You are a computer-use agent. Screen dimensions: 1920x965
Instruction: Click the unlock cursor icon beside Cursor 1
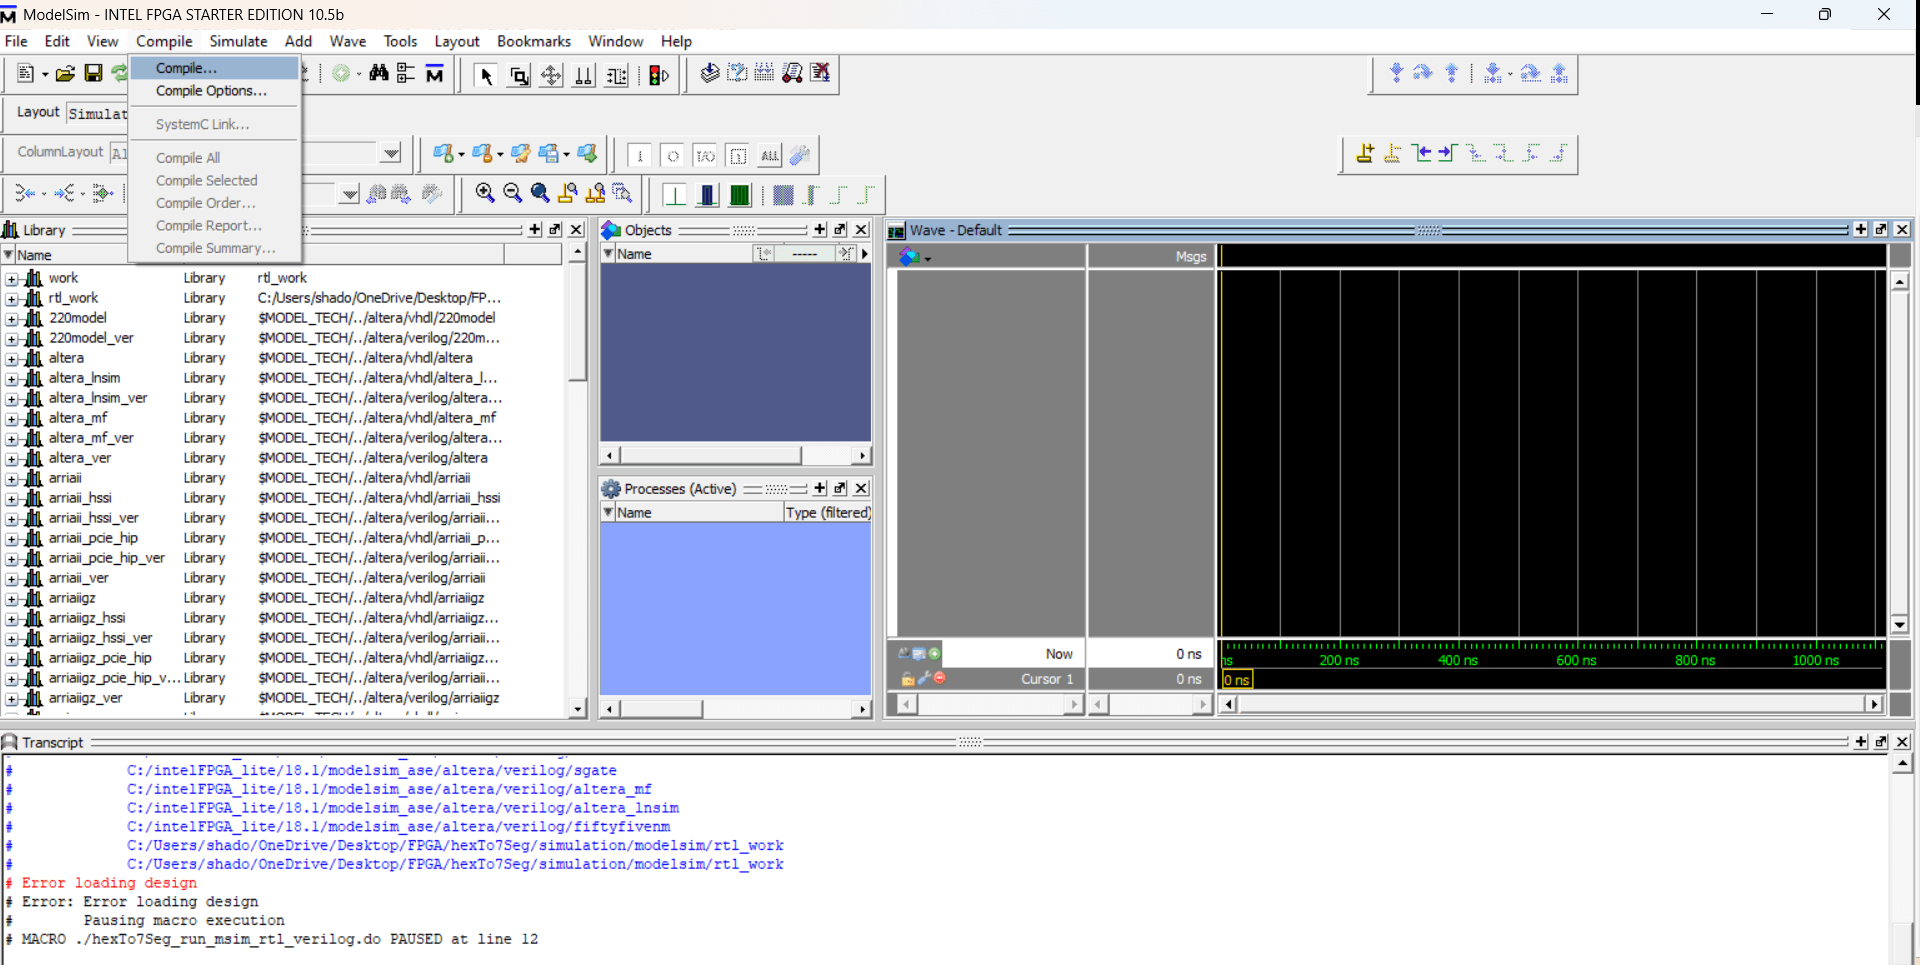907,678
